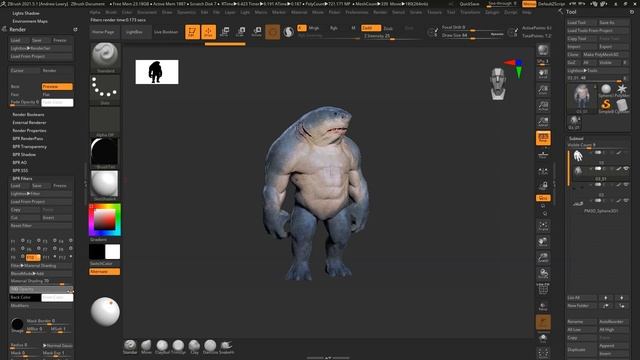Click the white secondary color swatch
640x360 pixels.
click(113, 252)
